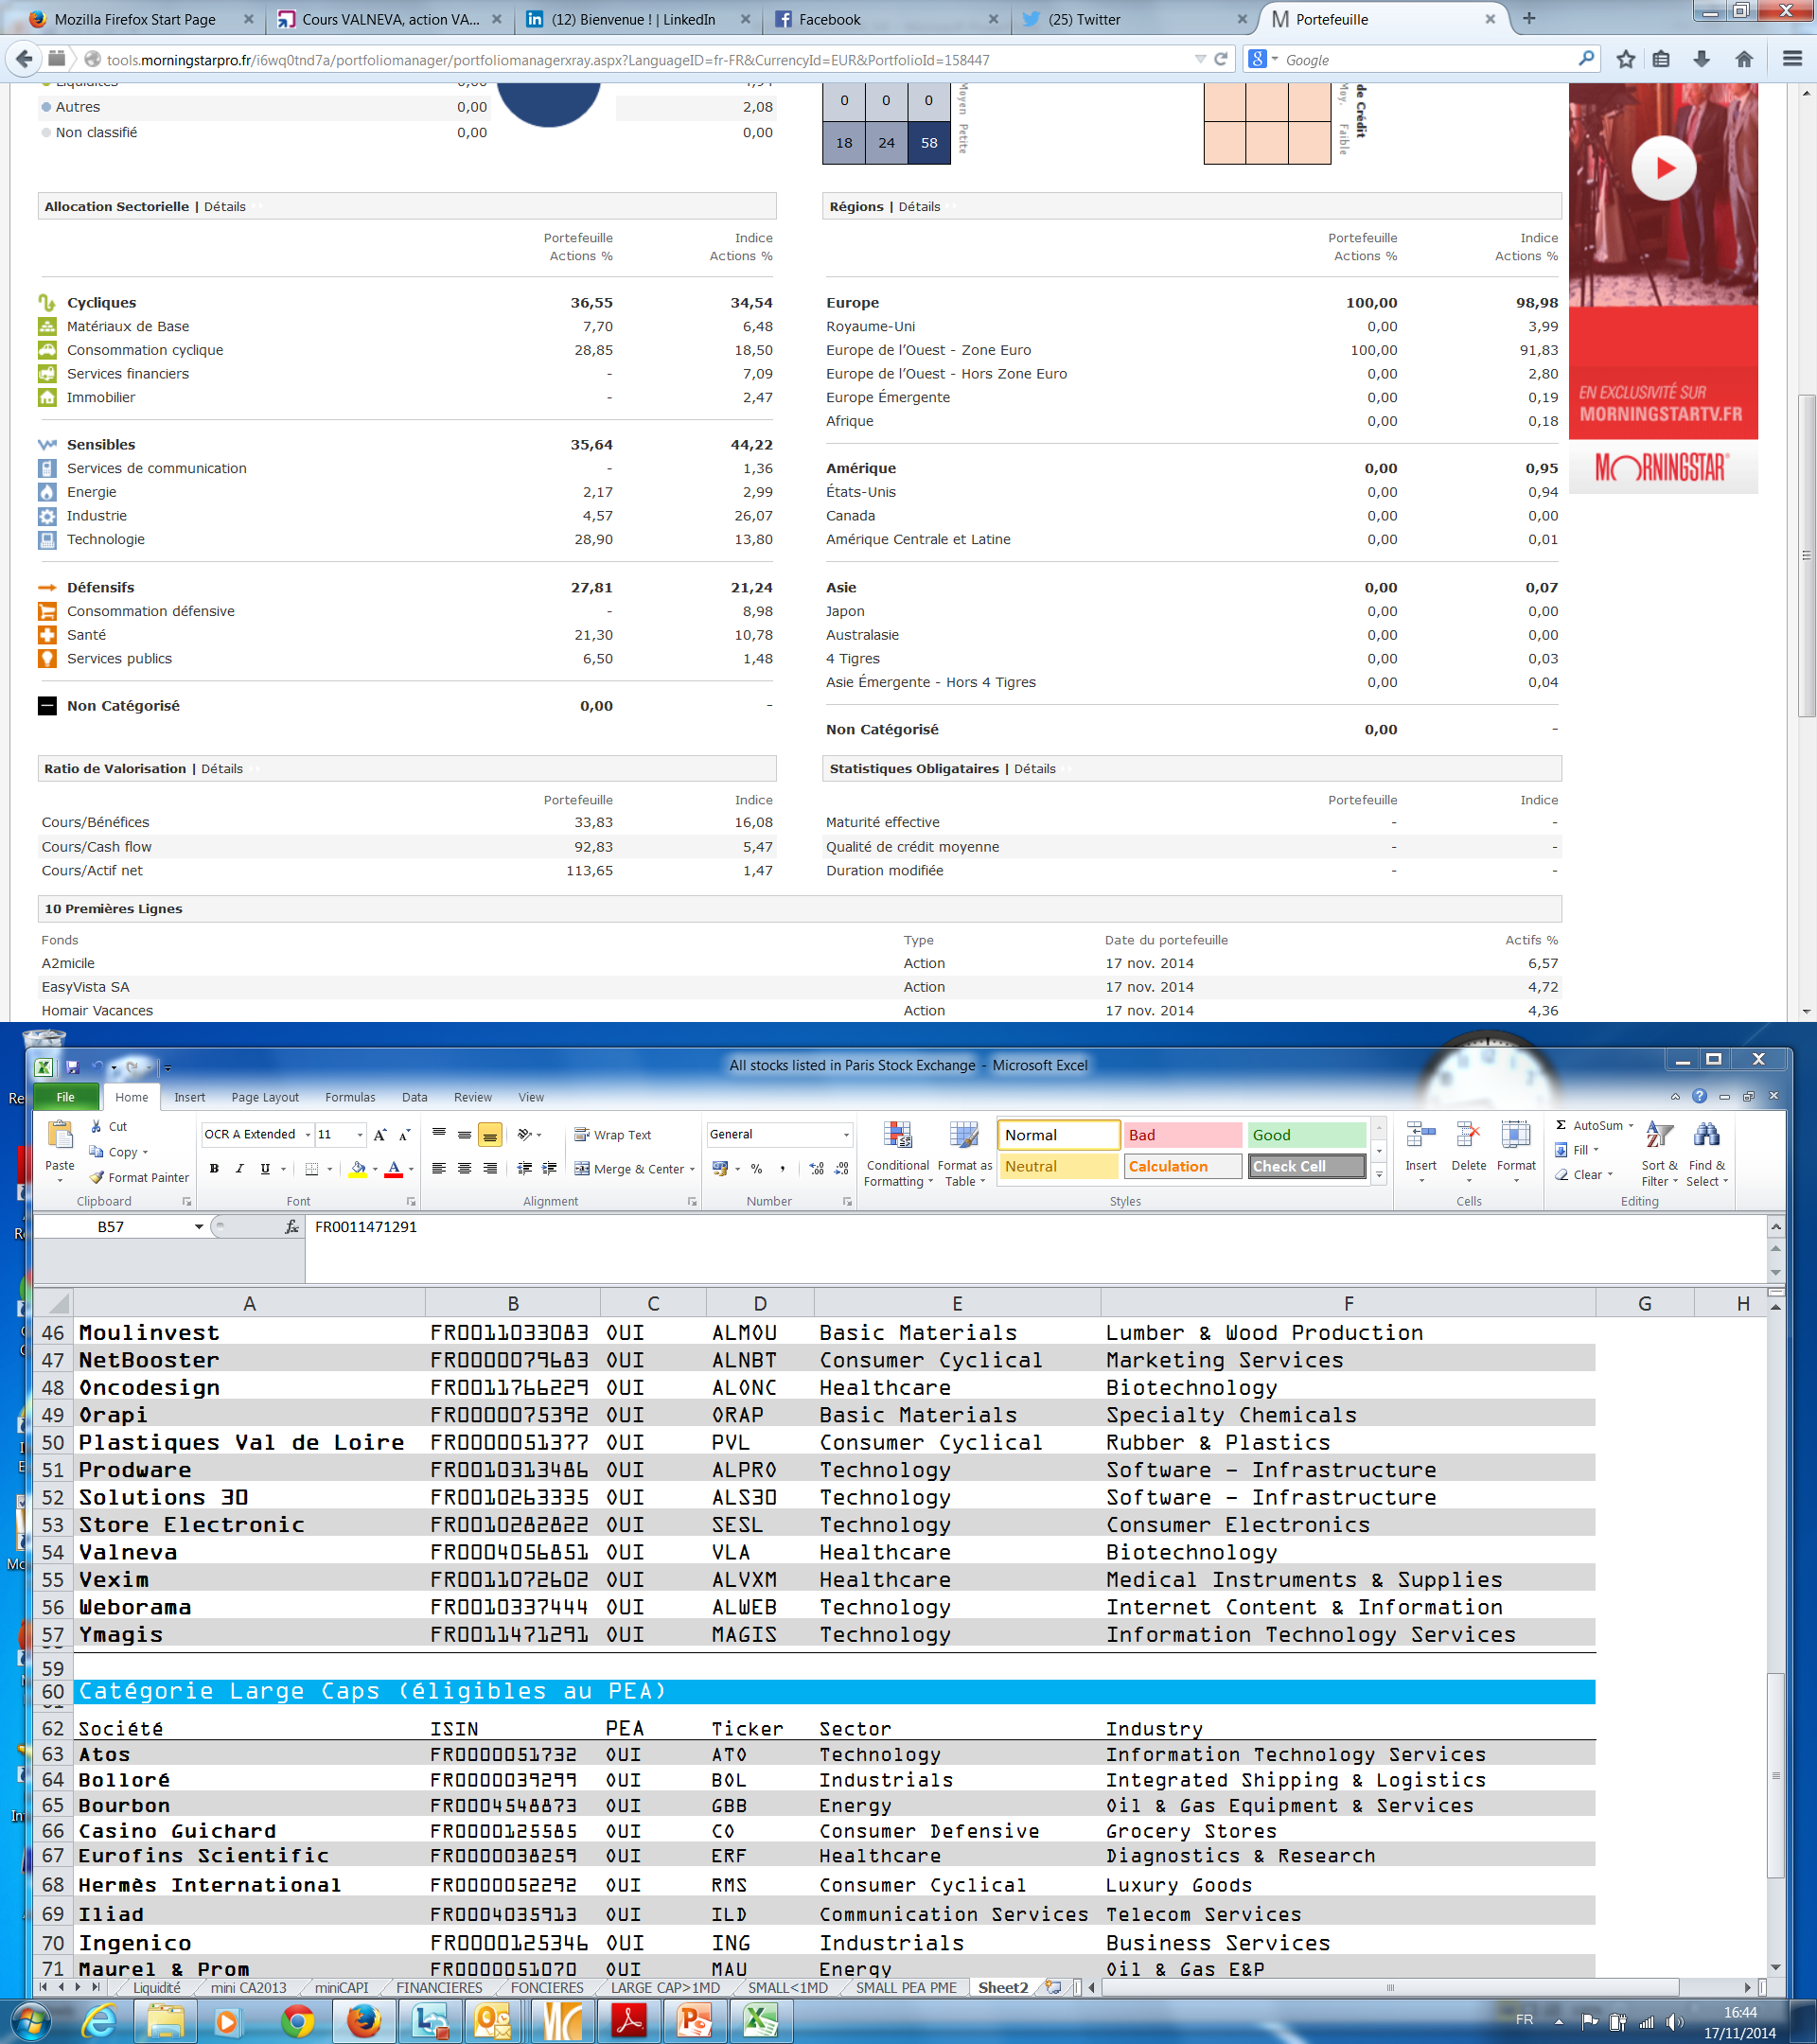This screenshot has height=2044, width=1817.
Task: Toggle Bold formatting button
Action: (214, 1168)
